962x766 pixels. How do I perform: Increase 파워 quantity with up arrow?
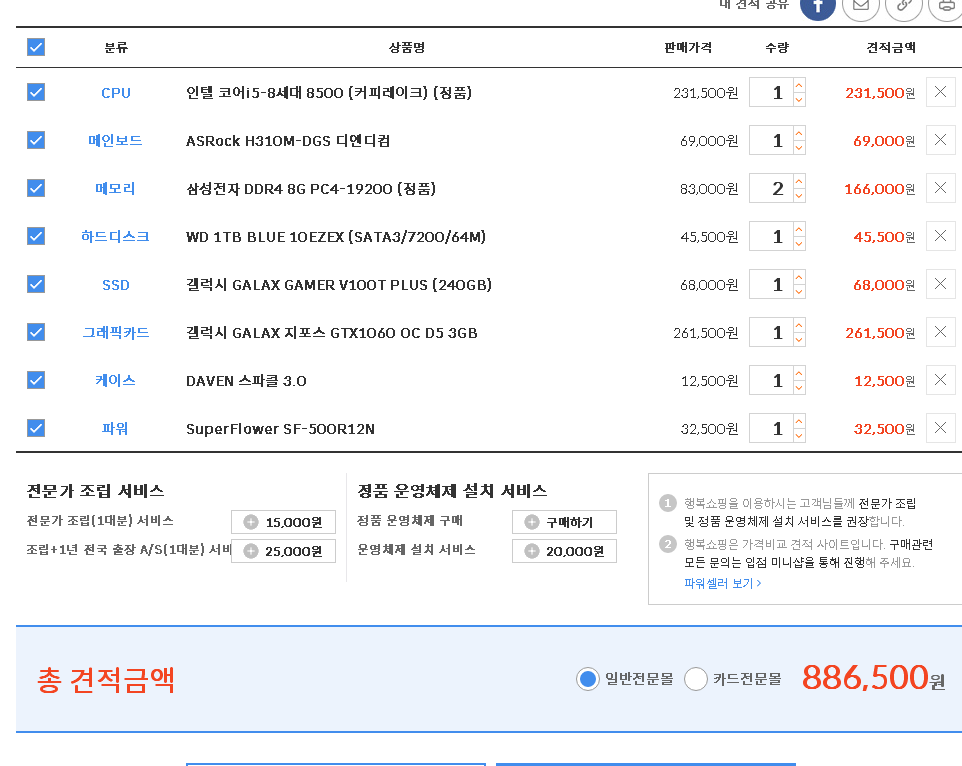click(x=799, y=421)
